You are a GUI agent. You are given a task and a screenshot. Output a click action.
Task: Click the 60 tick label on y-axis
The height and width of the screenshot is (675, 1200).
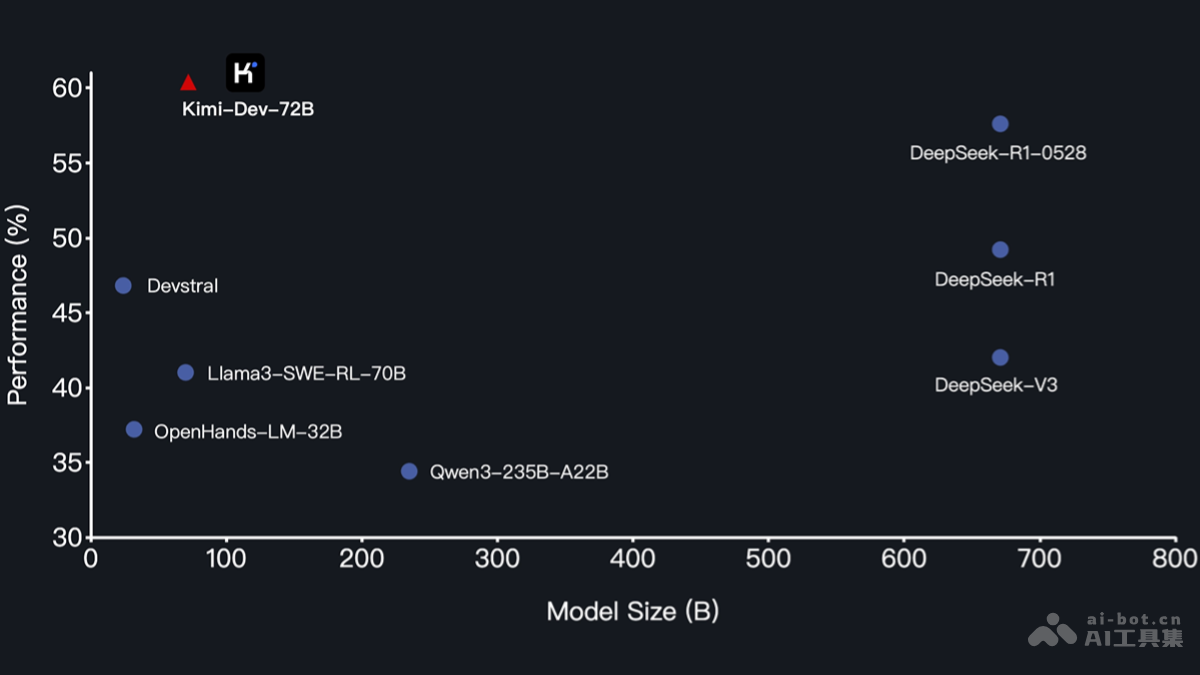click(x=66, y=88)
